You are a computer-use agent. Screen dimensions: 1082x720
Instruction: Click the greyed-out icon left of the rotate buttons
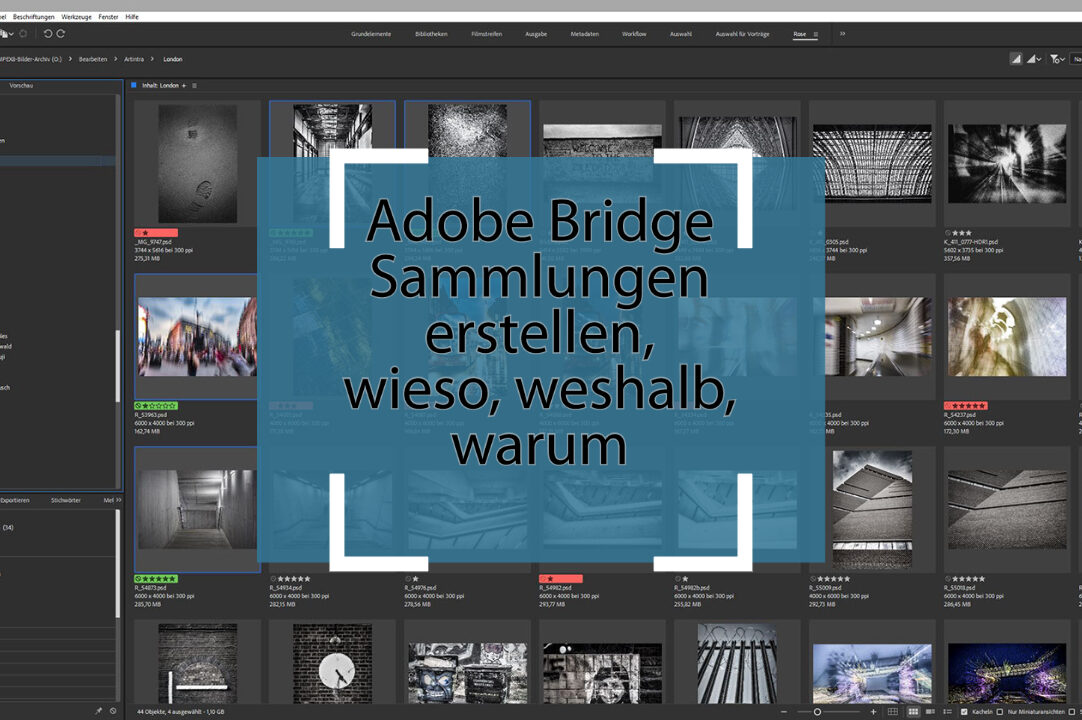[23, 34]
